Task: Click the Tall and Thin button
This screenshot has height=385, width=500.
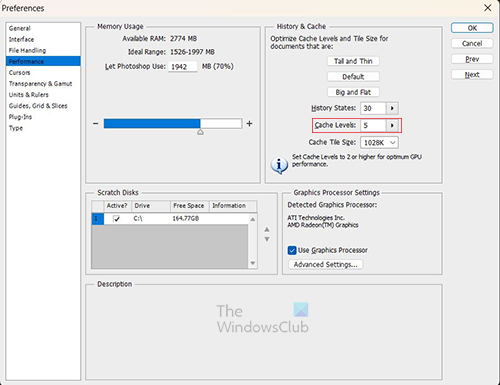Action: click(353, 61)
